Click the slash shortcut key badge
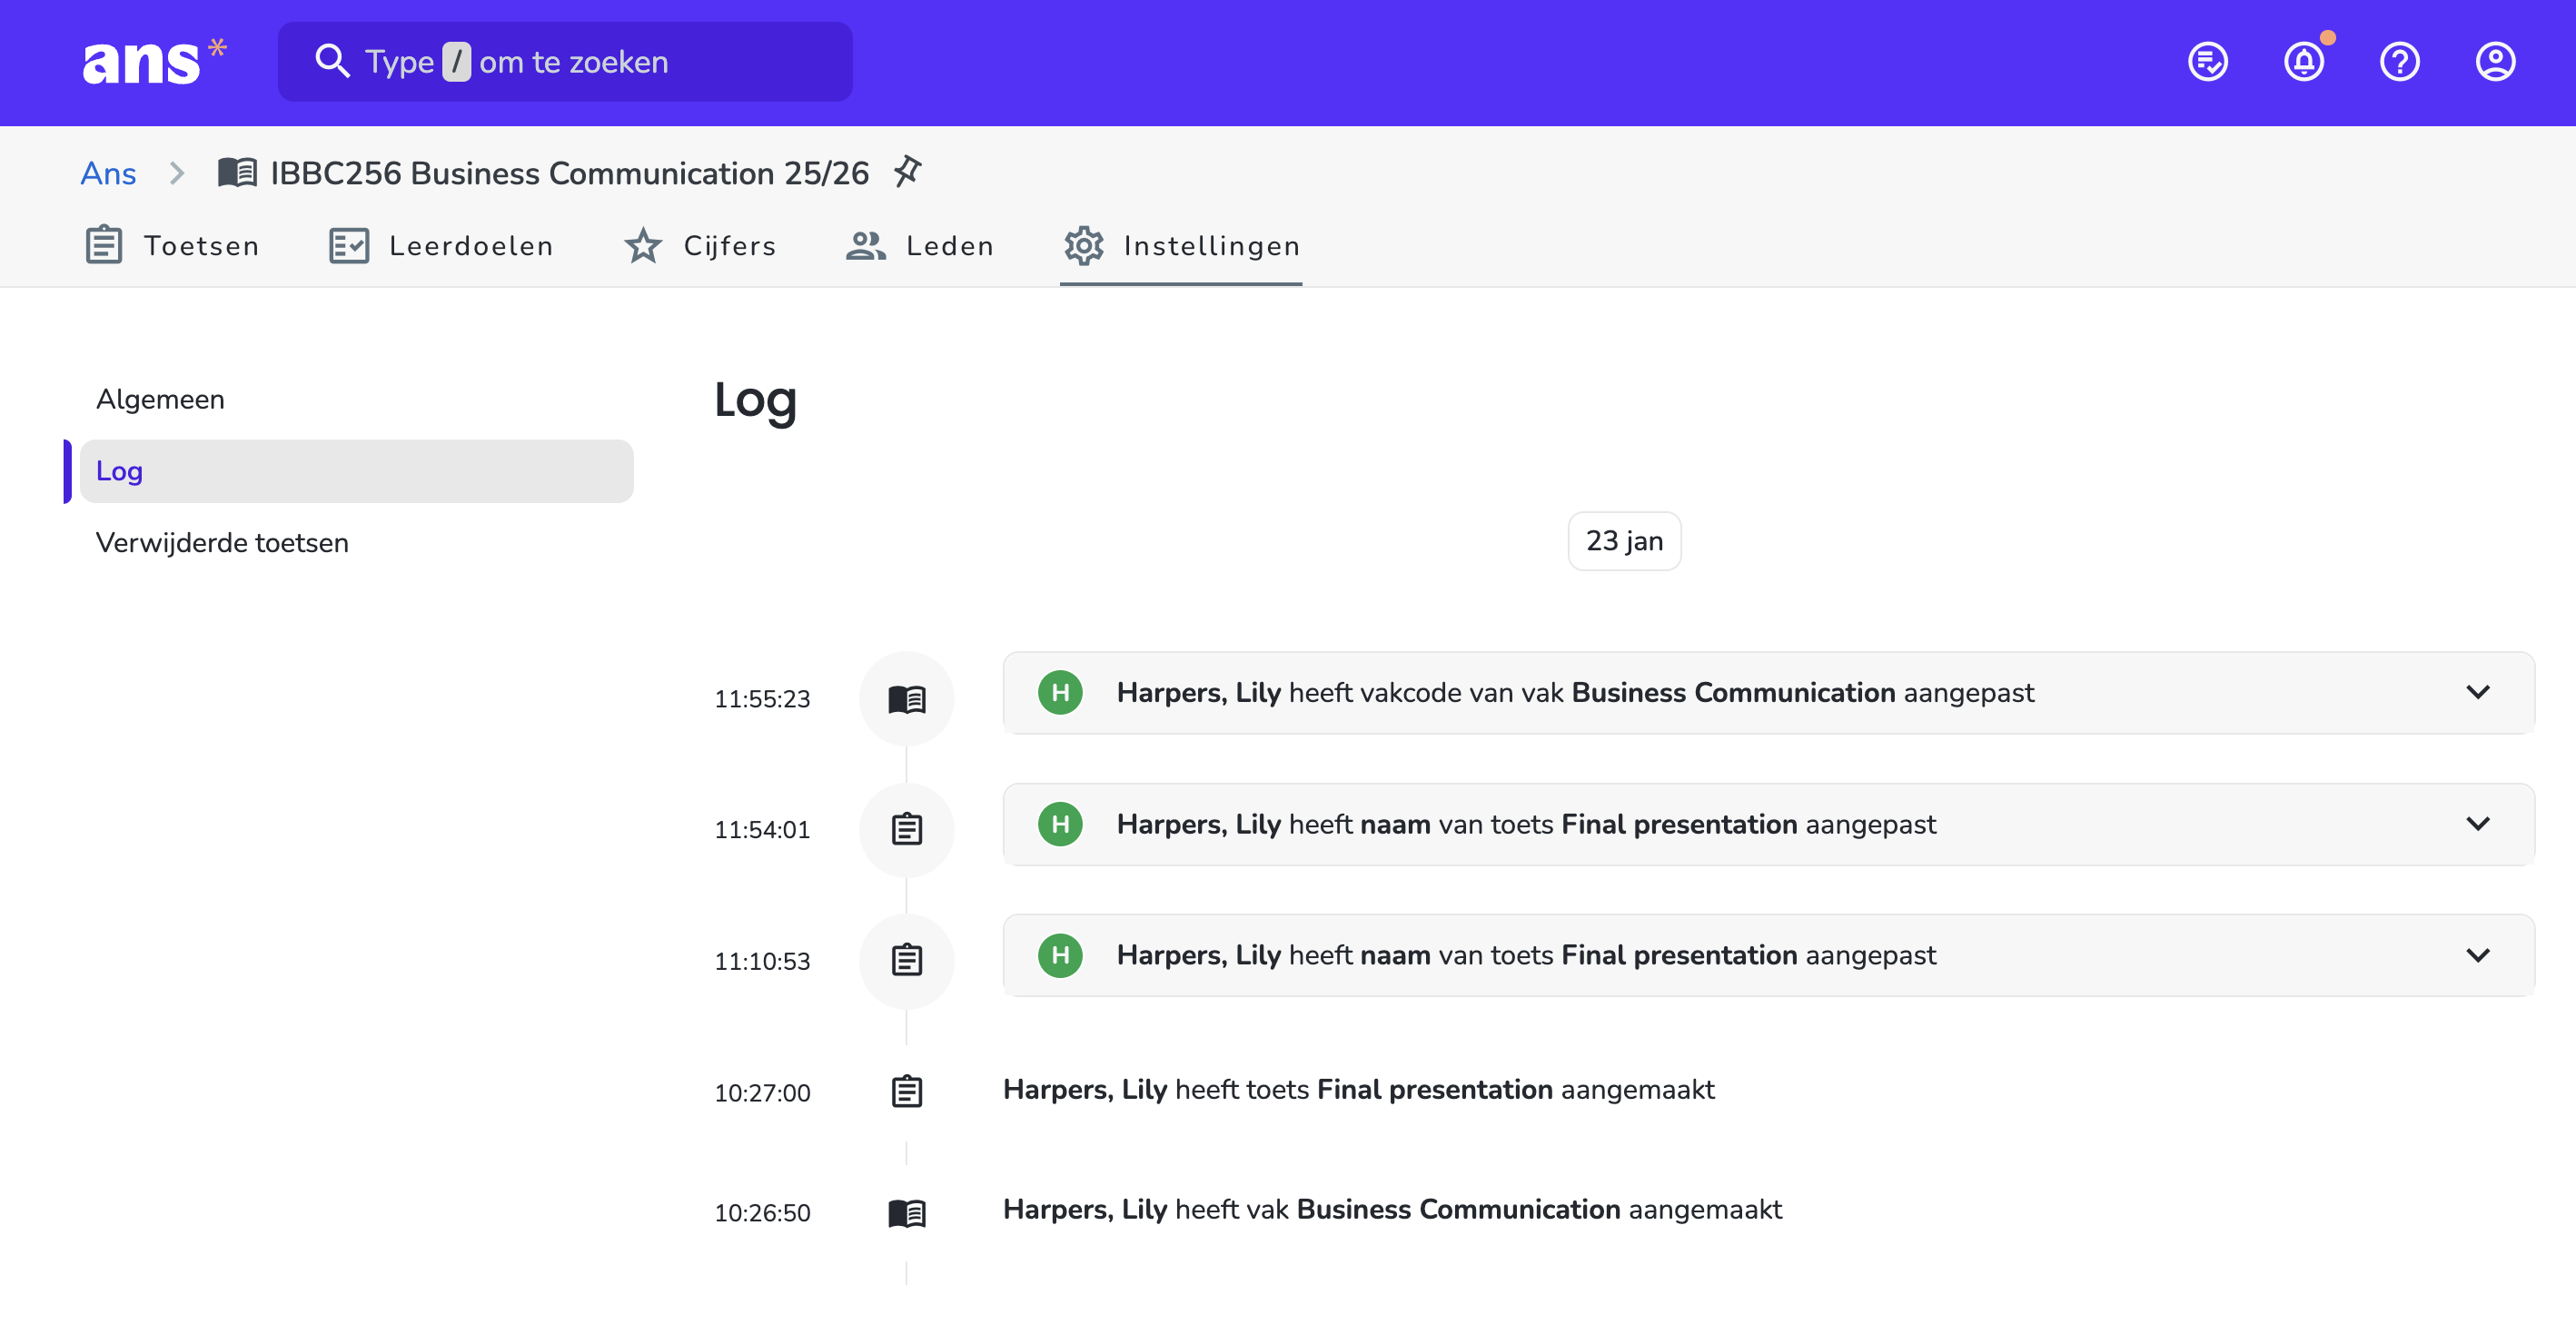The height and width of the screenshot is (1344, 2576). tap(456, 62)
